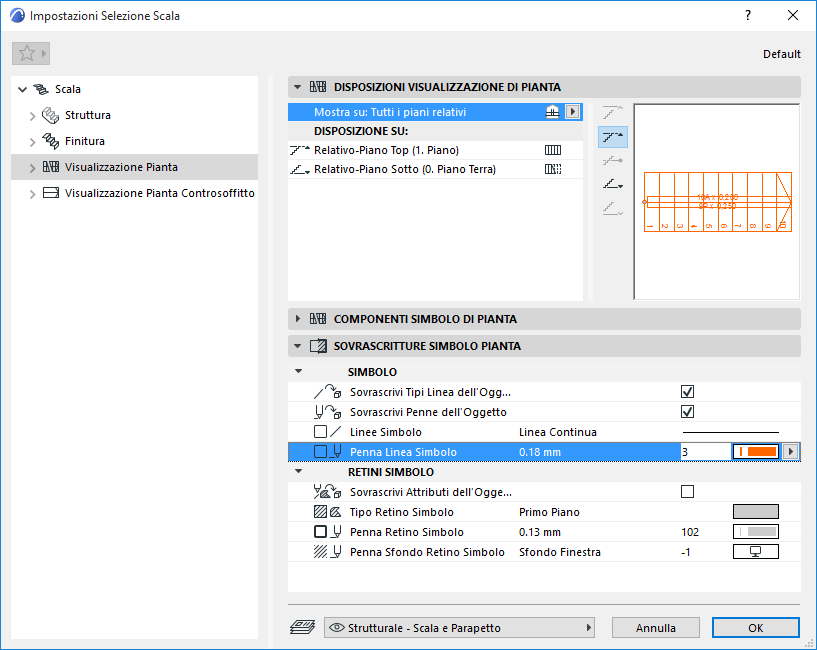
Task: Click the Scala stair icon in tree
Action: (41, 89)
